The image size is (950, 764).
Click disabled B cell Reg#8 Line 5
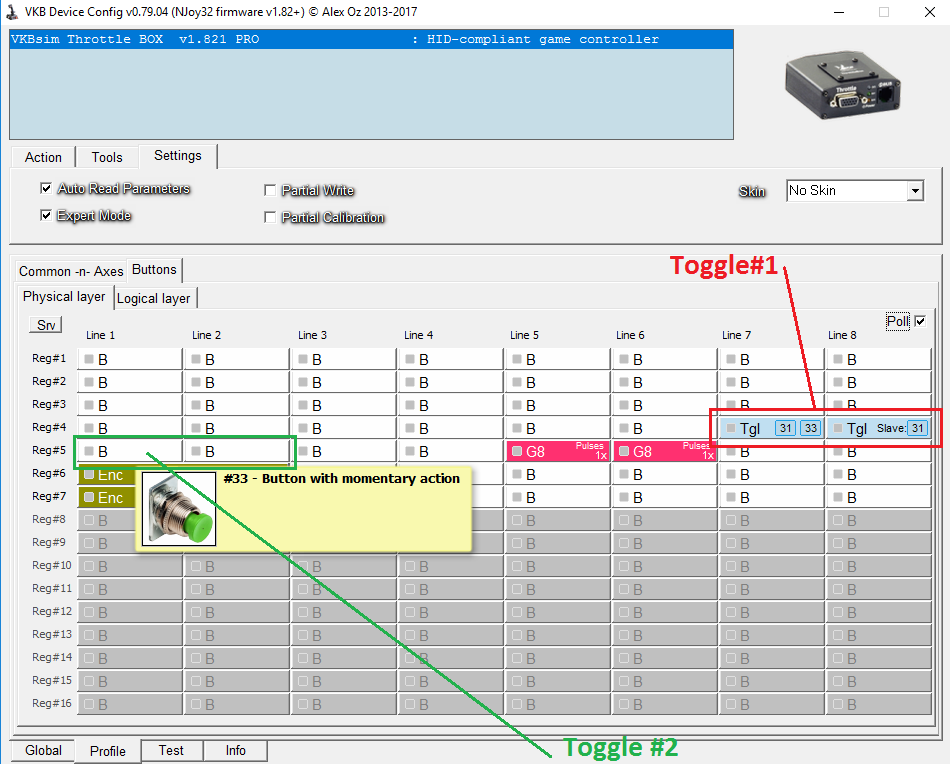tap(558, 520)
